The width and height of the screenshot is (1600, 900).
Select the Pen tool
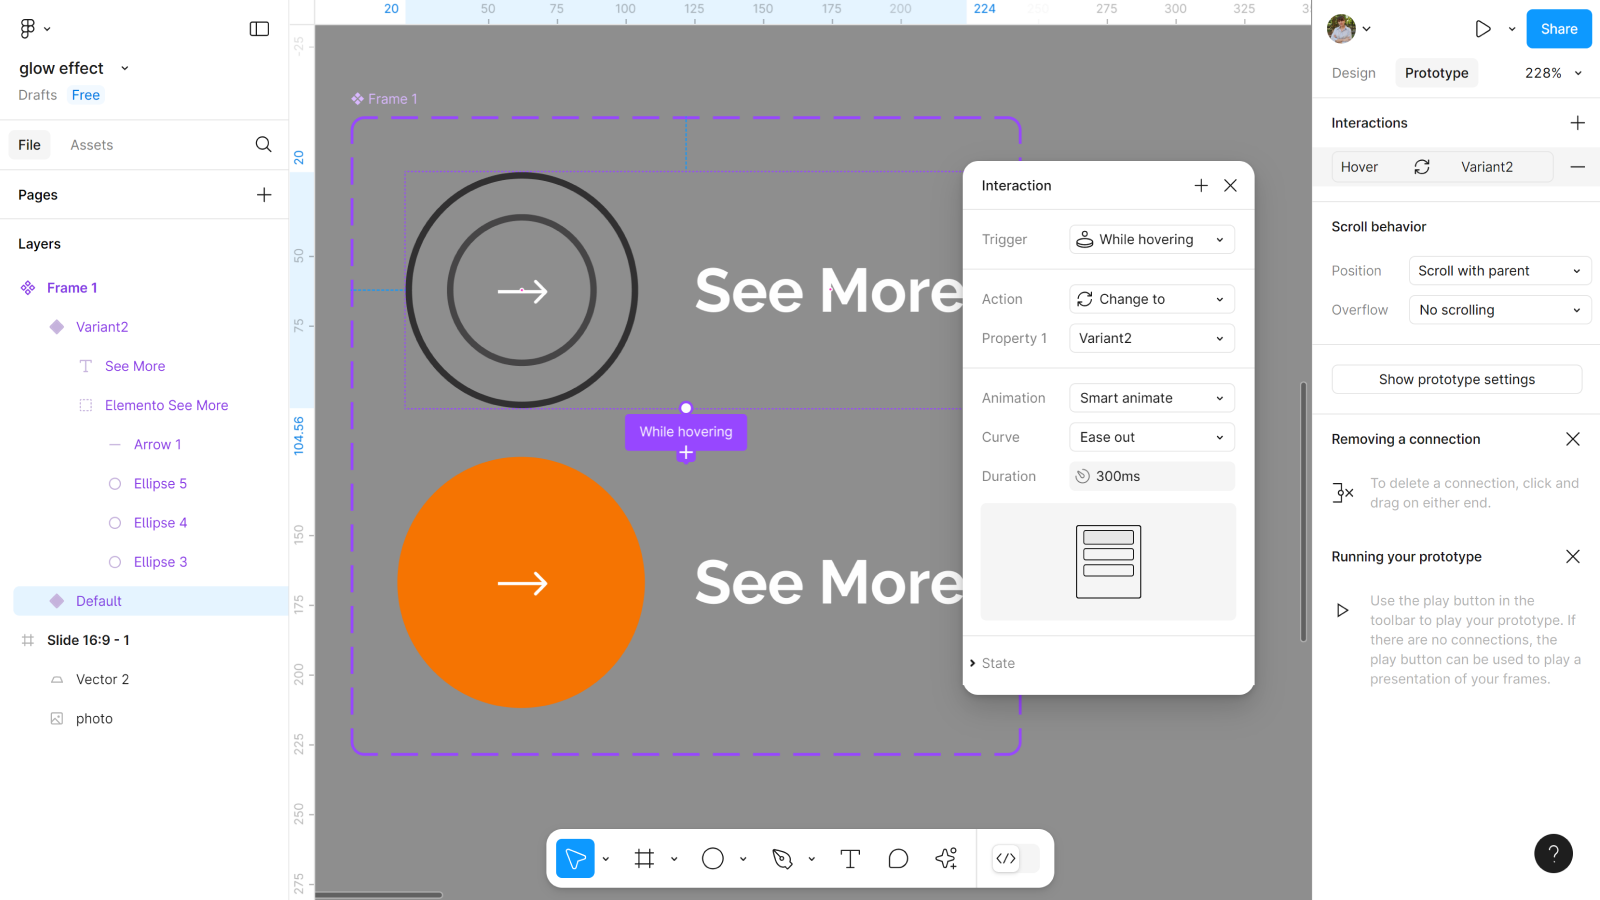click(782, 859)
